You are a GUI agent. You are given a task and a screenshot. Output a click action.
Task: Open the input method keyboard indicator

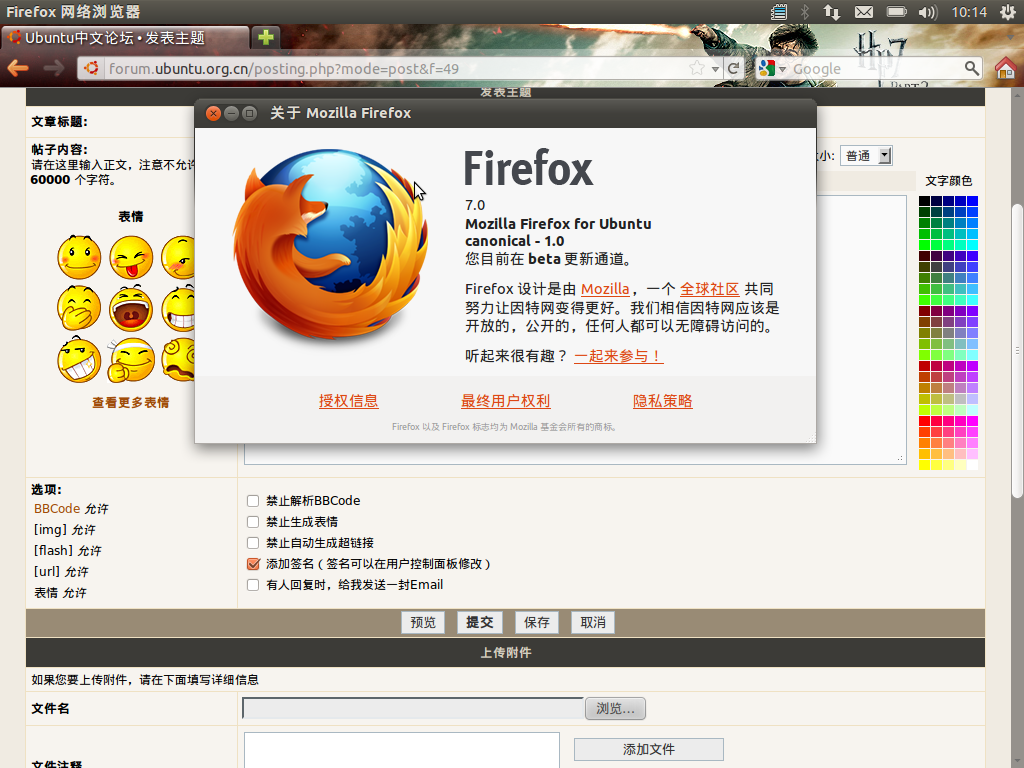[x=778, y=12]
